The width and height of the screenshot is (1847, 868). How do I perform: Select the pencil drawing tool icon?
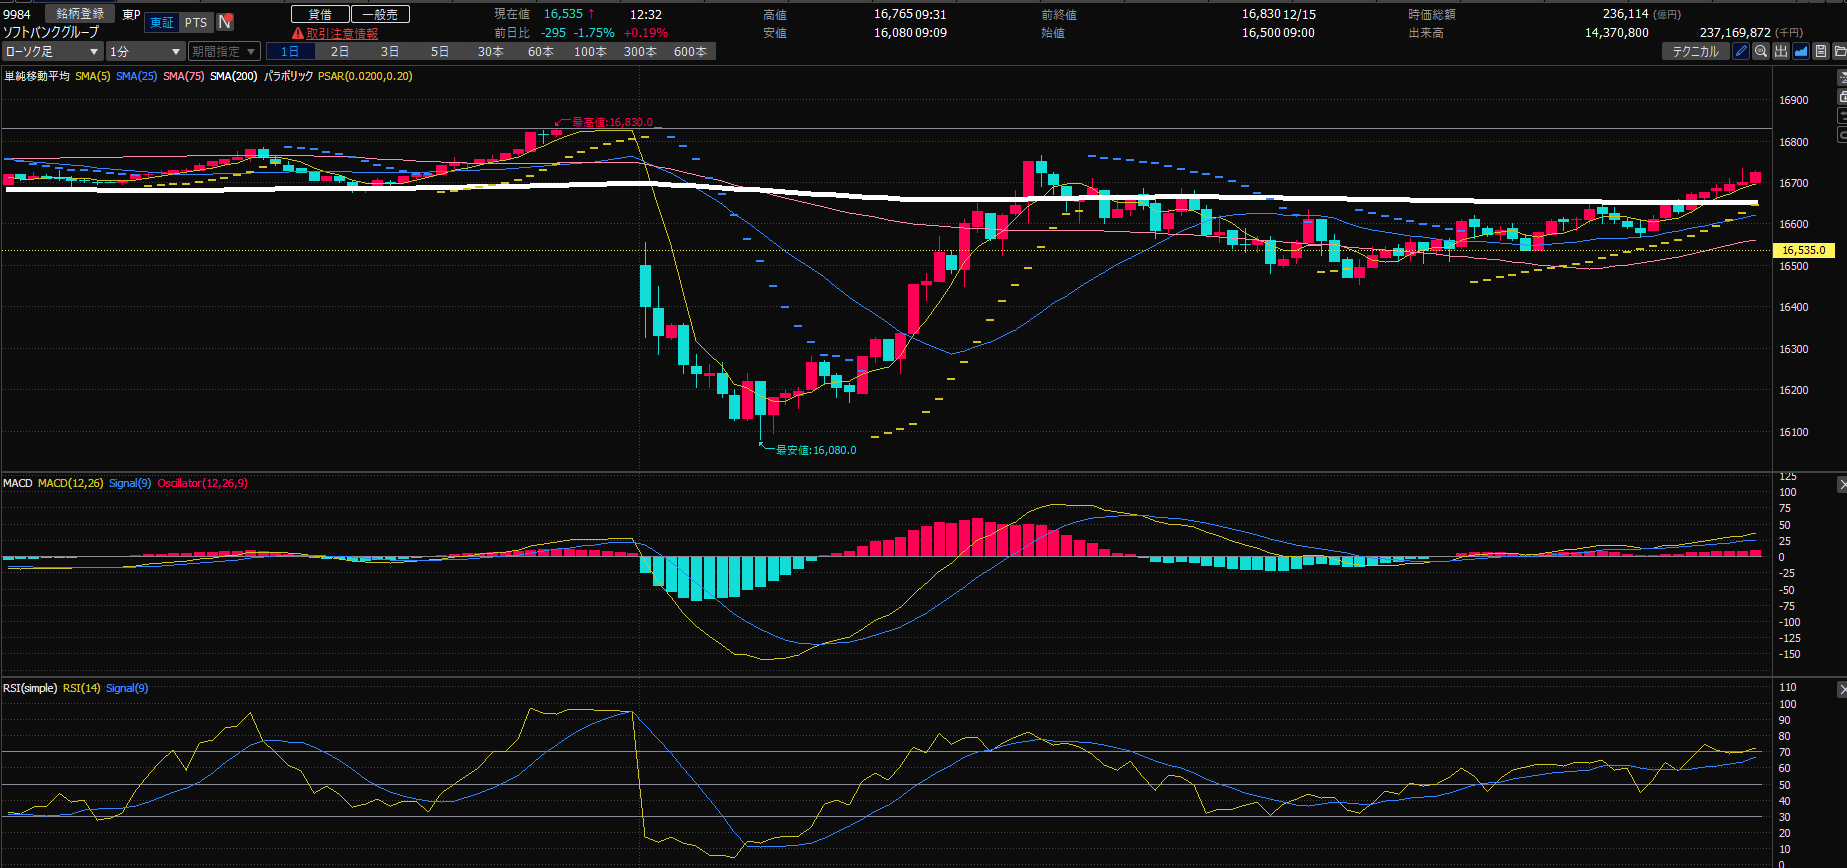1741,51
